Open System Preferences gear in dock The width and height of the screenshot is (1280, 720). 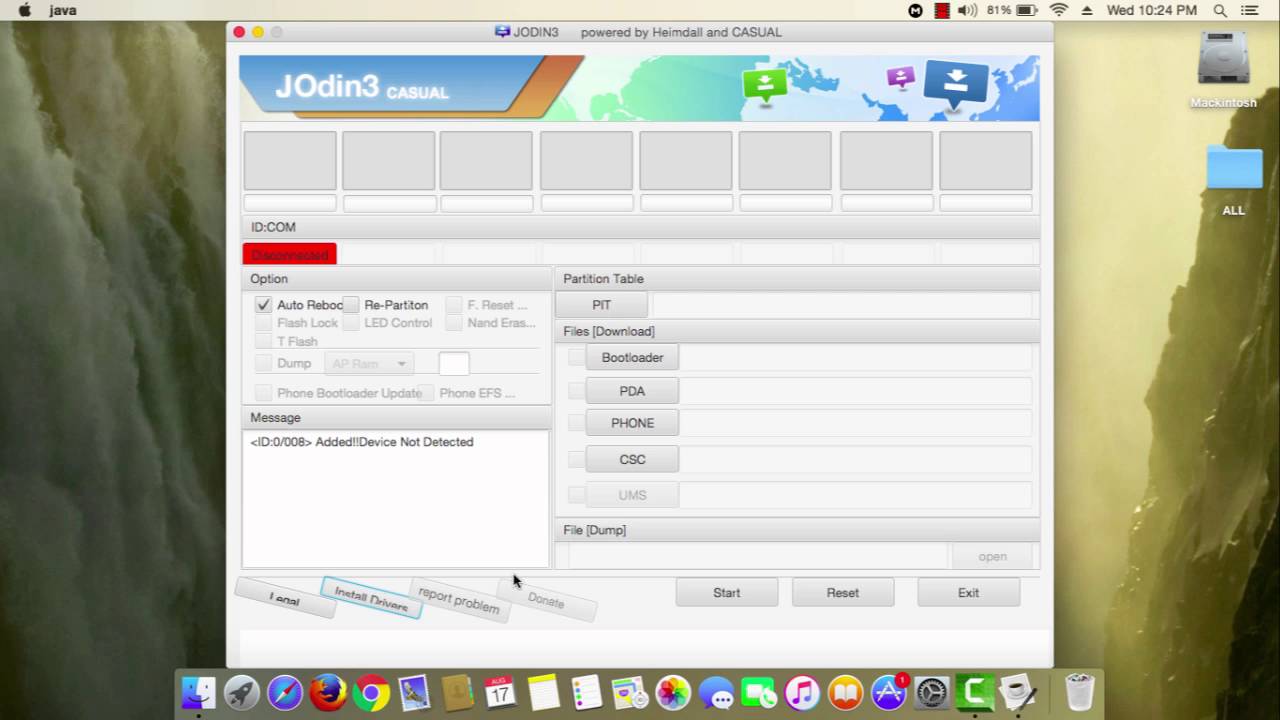[931, 692]
